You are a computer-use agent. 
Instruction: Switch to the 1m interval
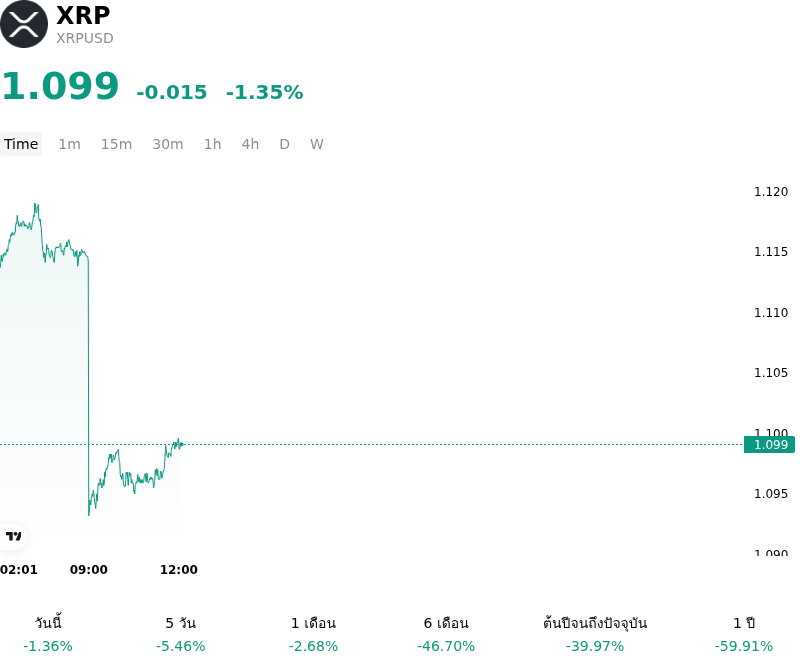69,144
